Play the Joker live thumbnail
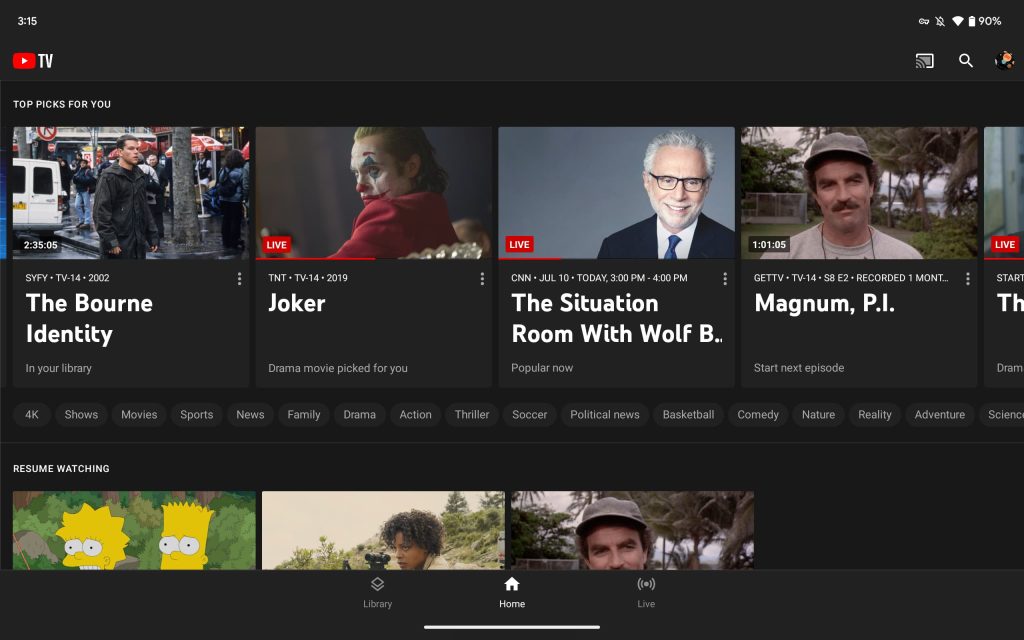The width and height of the screenshot is (1024, 640). coord(373,192)
